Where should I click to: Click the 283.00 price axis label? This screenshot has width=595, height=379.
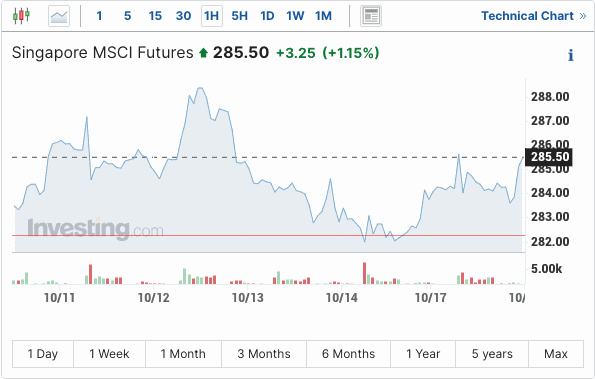click(x=550, y=217)
